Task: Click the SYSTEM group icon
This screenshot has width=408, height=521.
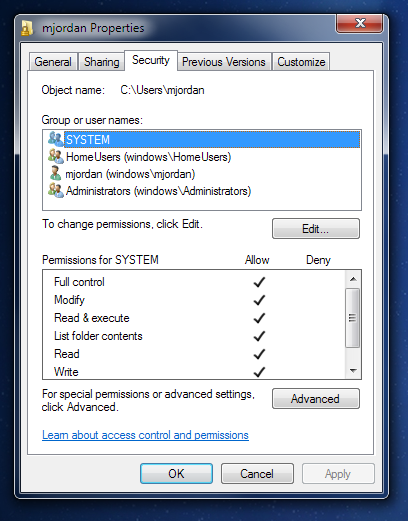Action: (x=55, y=139)
